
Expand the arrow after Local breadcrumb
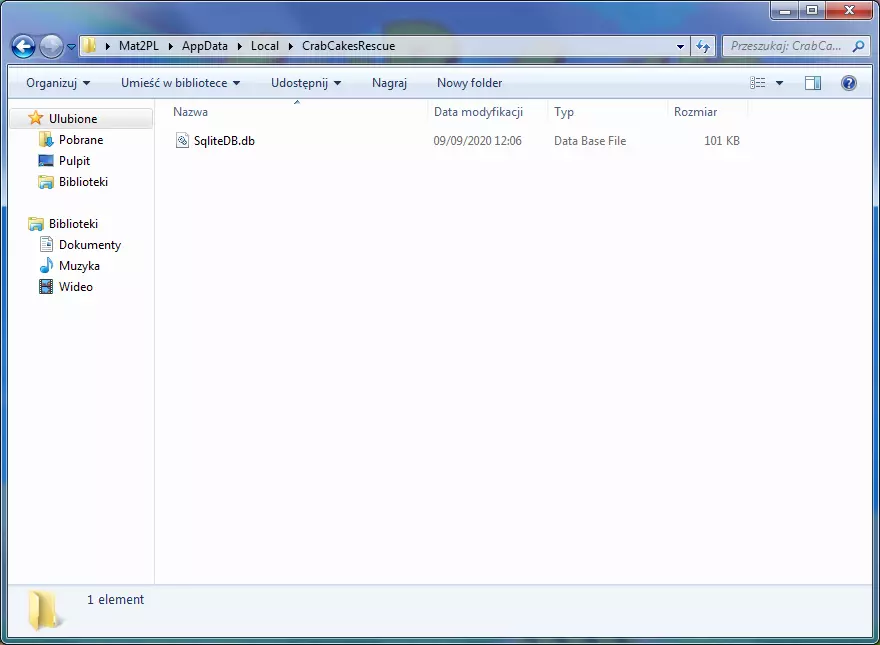(x=291, y=46)
